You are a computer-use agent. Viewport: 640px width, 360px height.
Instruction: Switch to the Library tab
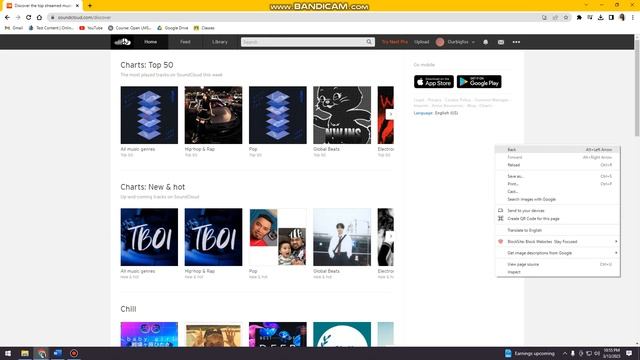[x=220, y=42]
